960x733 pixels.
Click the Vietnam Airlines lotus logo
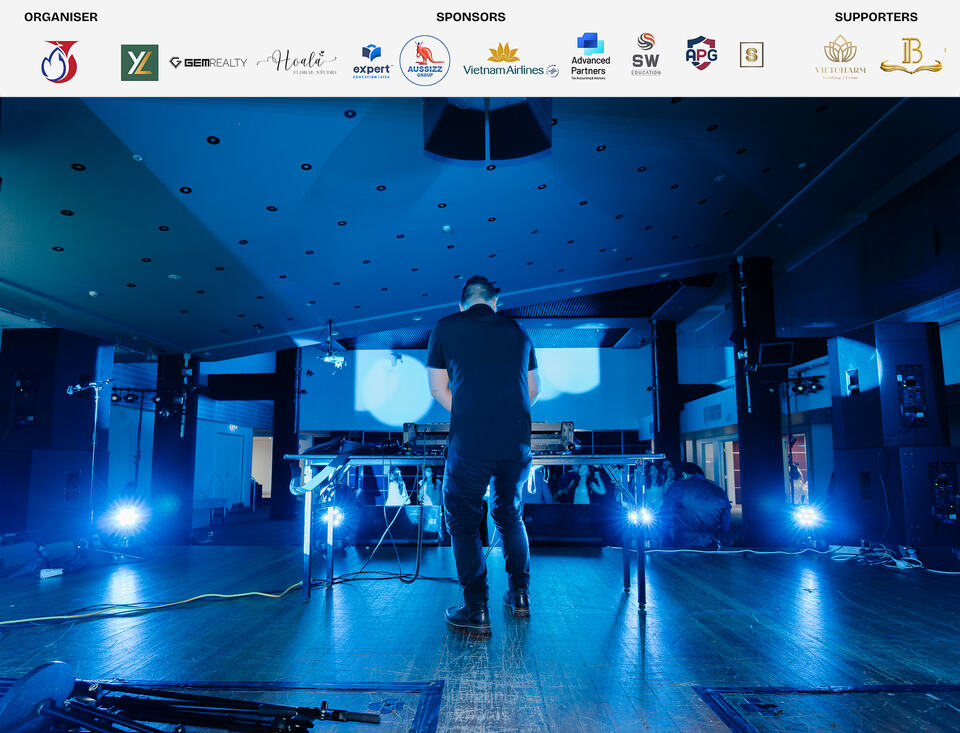(511, 60)
